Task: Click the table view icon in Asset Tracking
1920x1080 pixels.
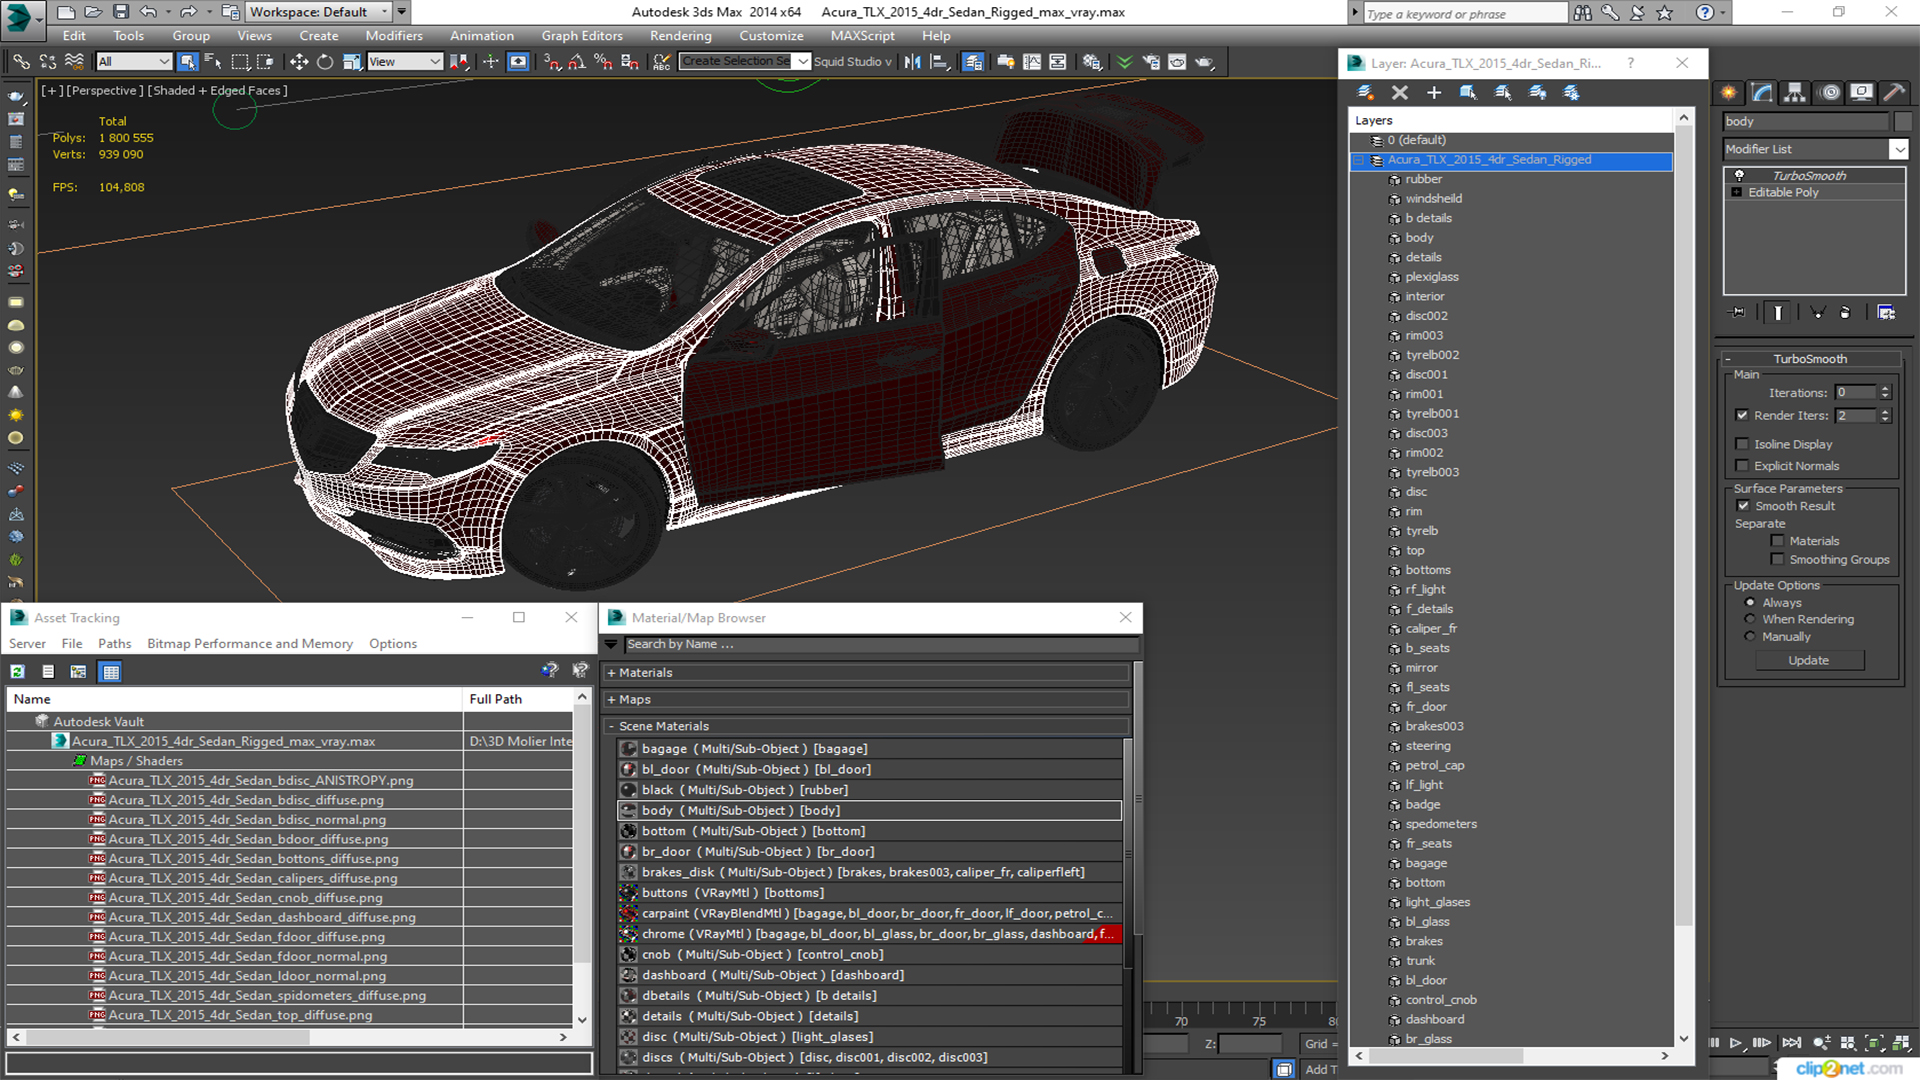Action: click(111, 672)
